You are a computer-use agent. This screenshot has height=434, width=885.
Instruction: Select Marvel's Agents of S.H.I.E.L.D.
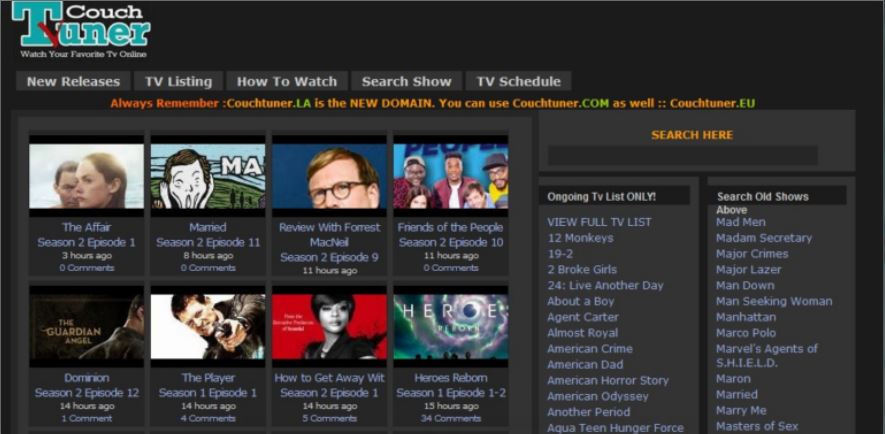pyautogui.click(x=766, y=356)
